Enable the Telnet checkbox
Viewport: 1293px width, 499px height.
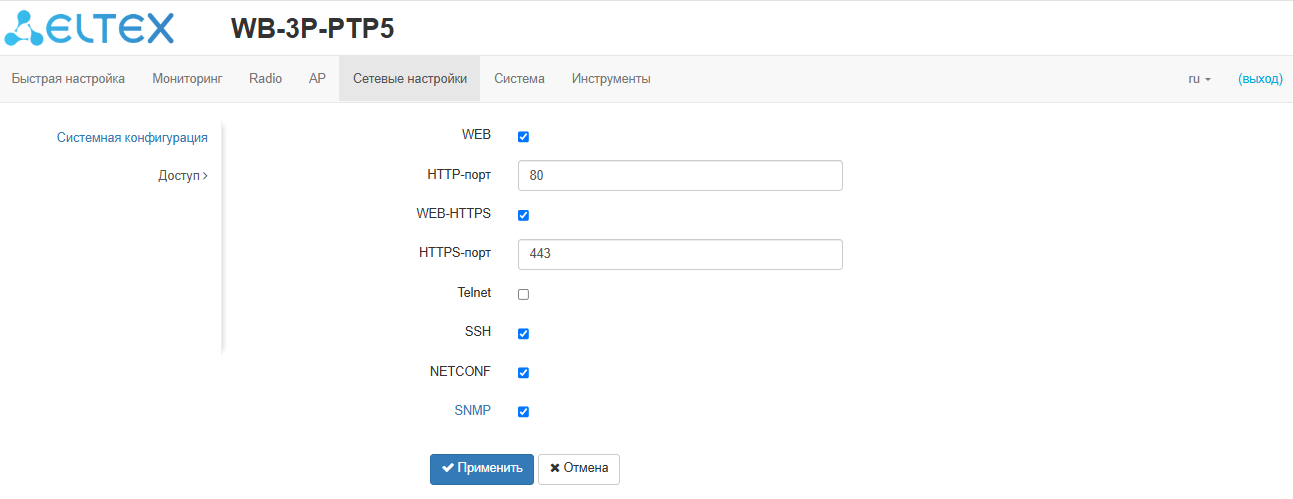click(x=523, y=294)
